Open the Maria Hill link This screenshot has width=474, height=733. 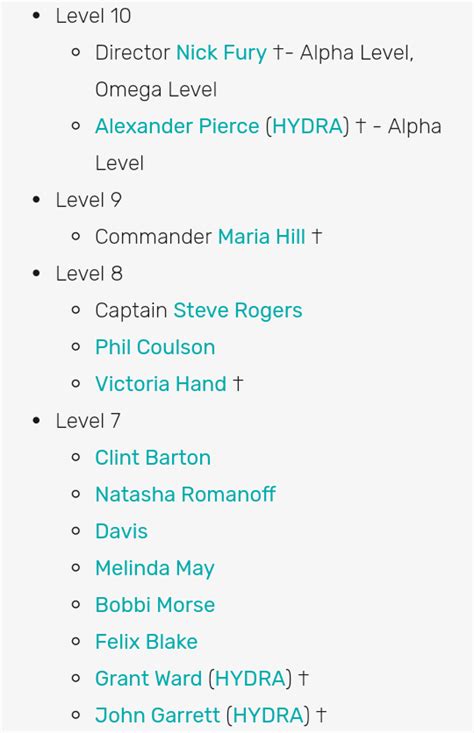coord(261,237)
